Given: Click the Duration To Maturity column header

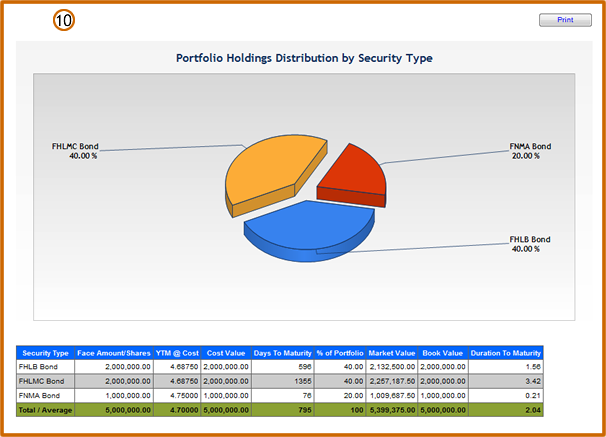Looking at the screenshot, I should coord(506,353).
